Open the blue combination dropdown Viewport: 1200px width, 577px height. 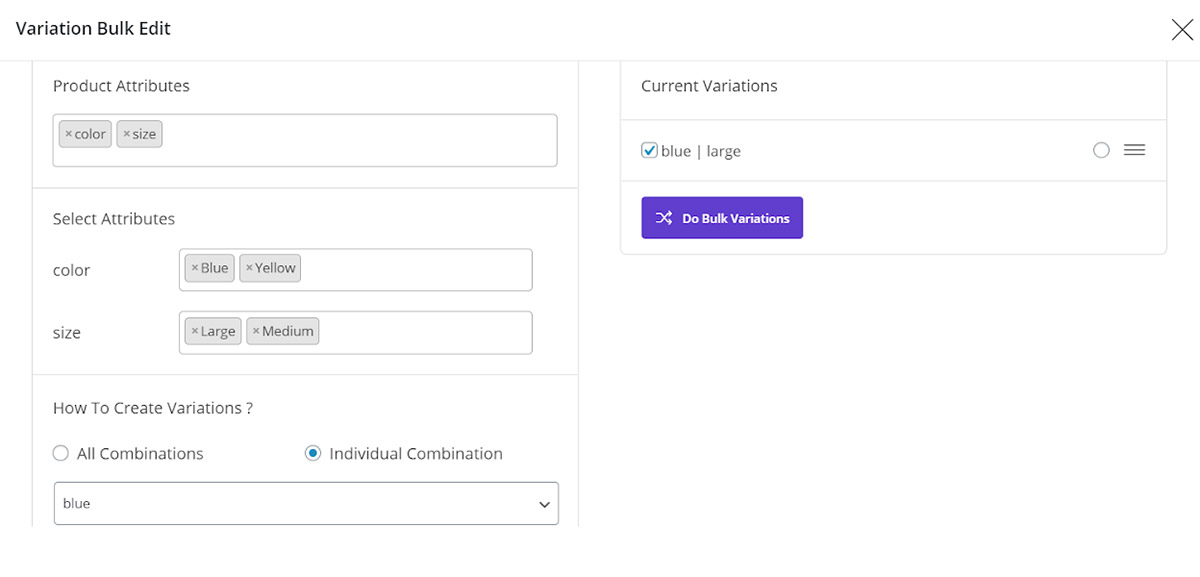[305, 504]
